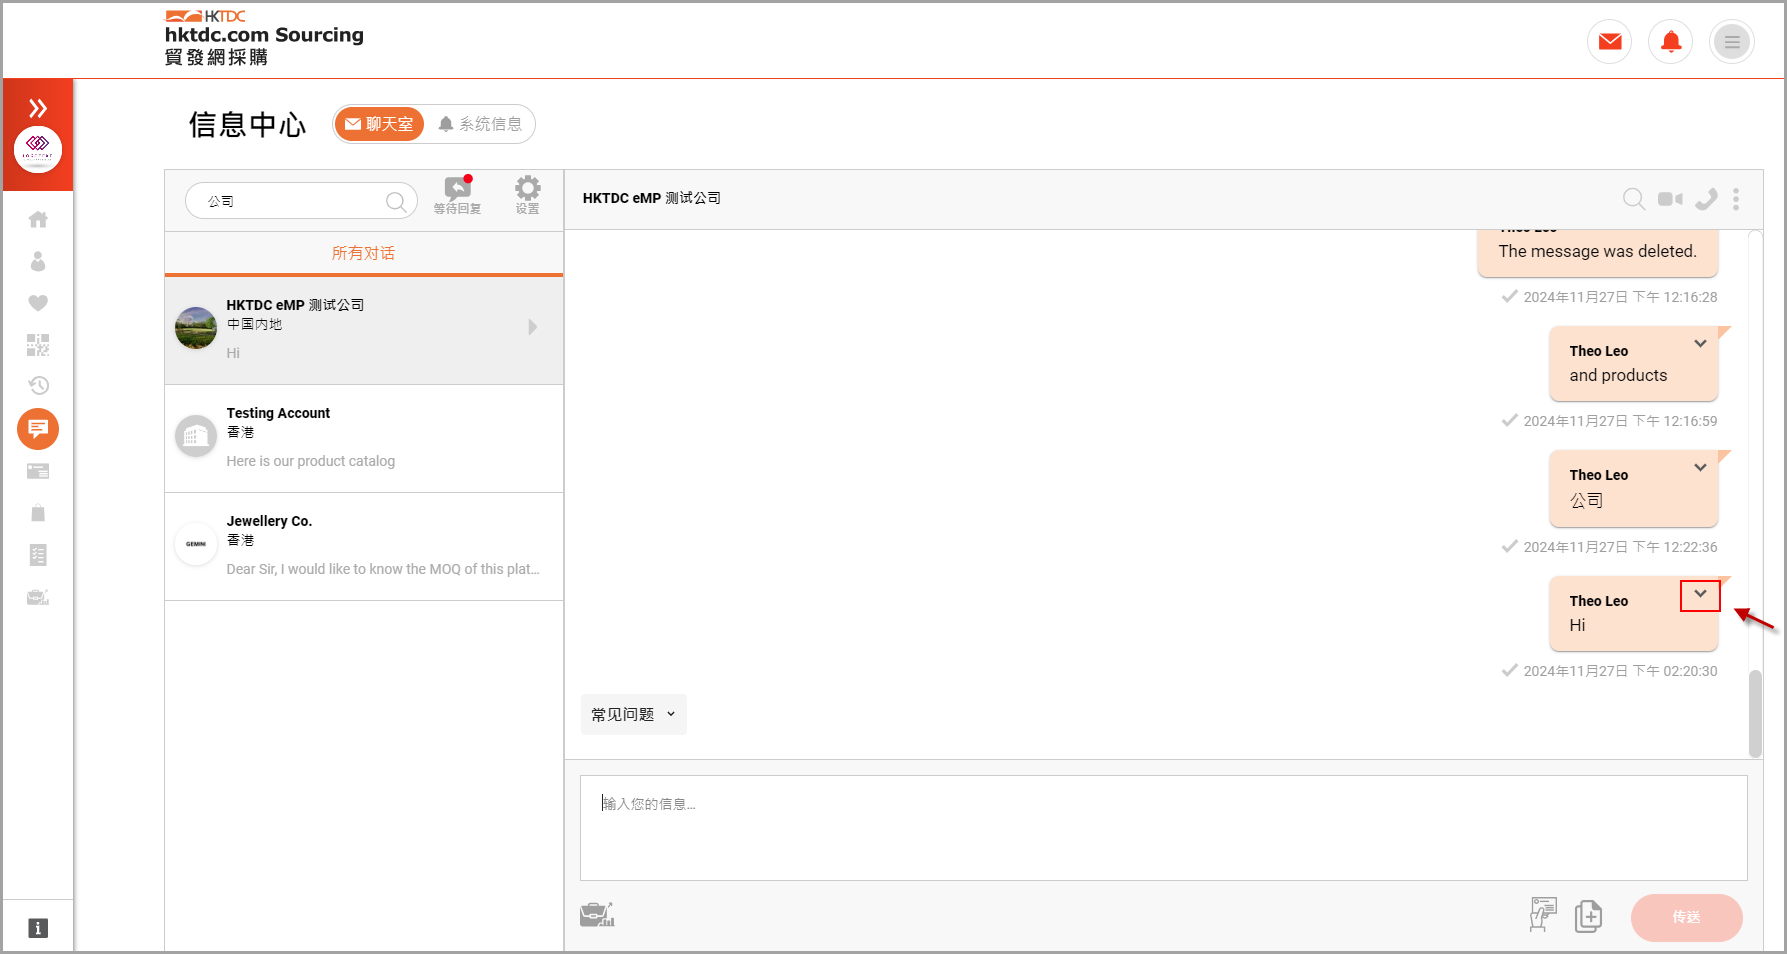This screenshot has width=1787, height=954.
Task: Open favorites heart icon in sidebar
Action: coord(38,303)
